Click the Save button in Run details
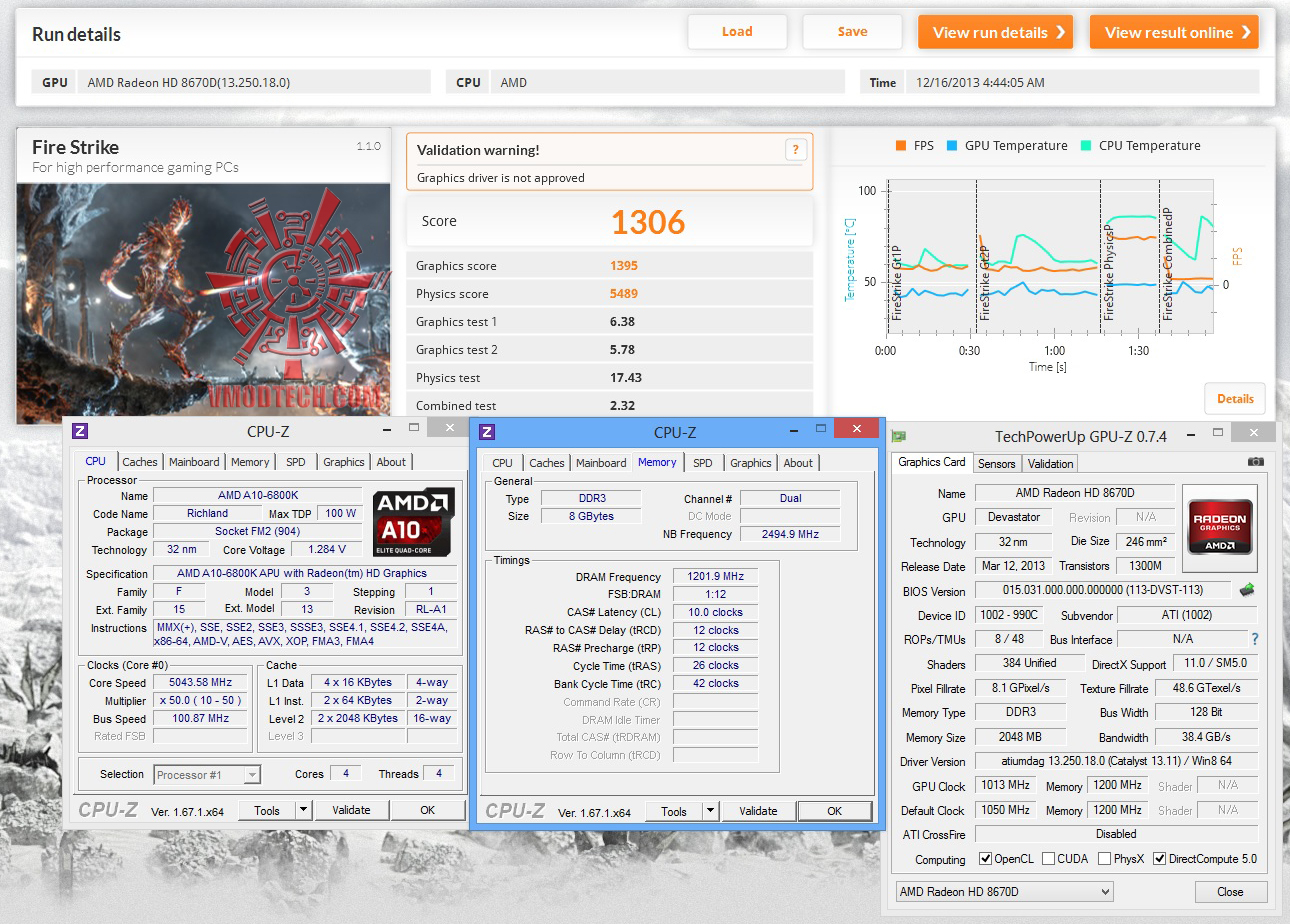Screen dimensions: 1290x924 (852, 32)
